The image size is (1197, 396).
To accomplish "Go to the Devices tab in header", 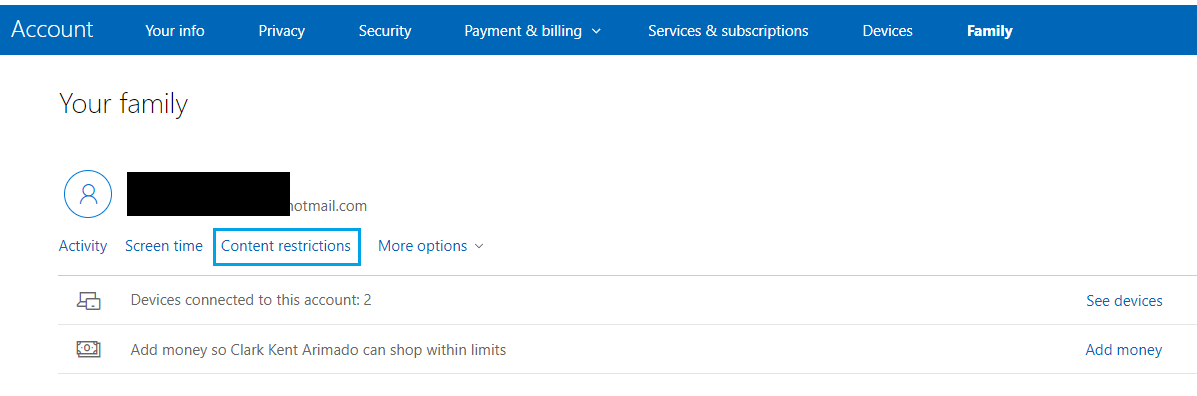I will (888, 31).
